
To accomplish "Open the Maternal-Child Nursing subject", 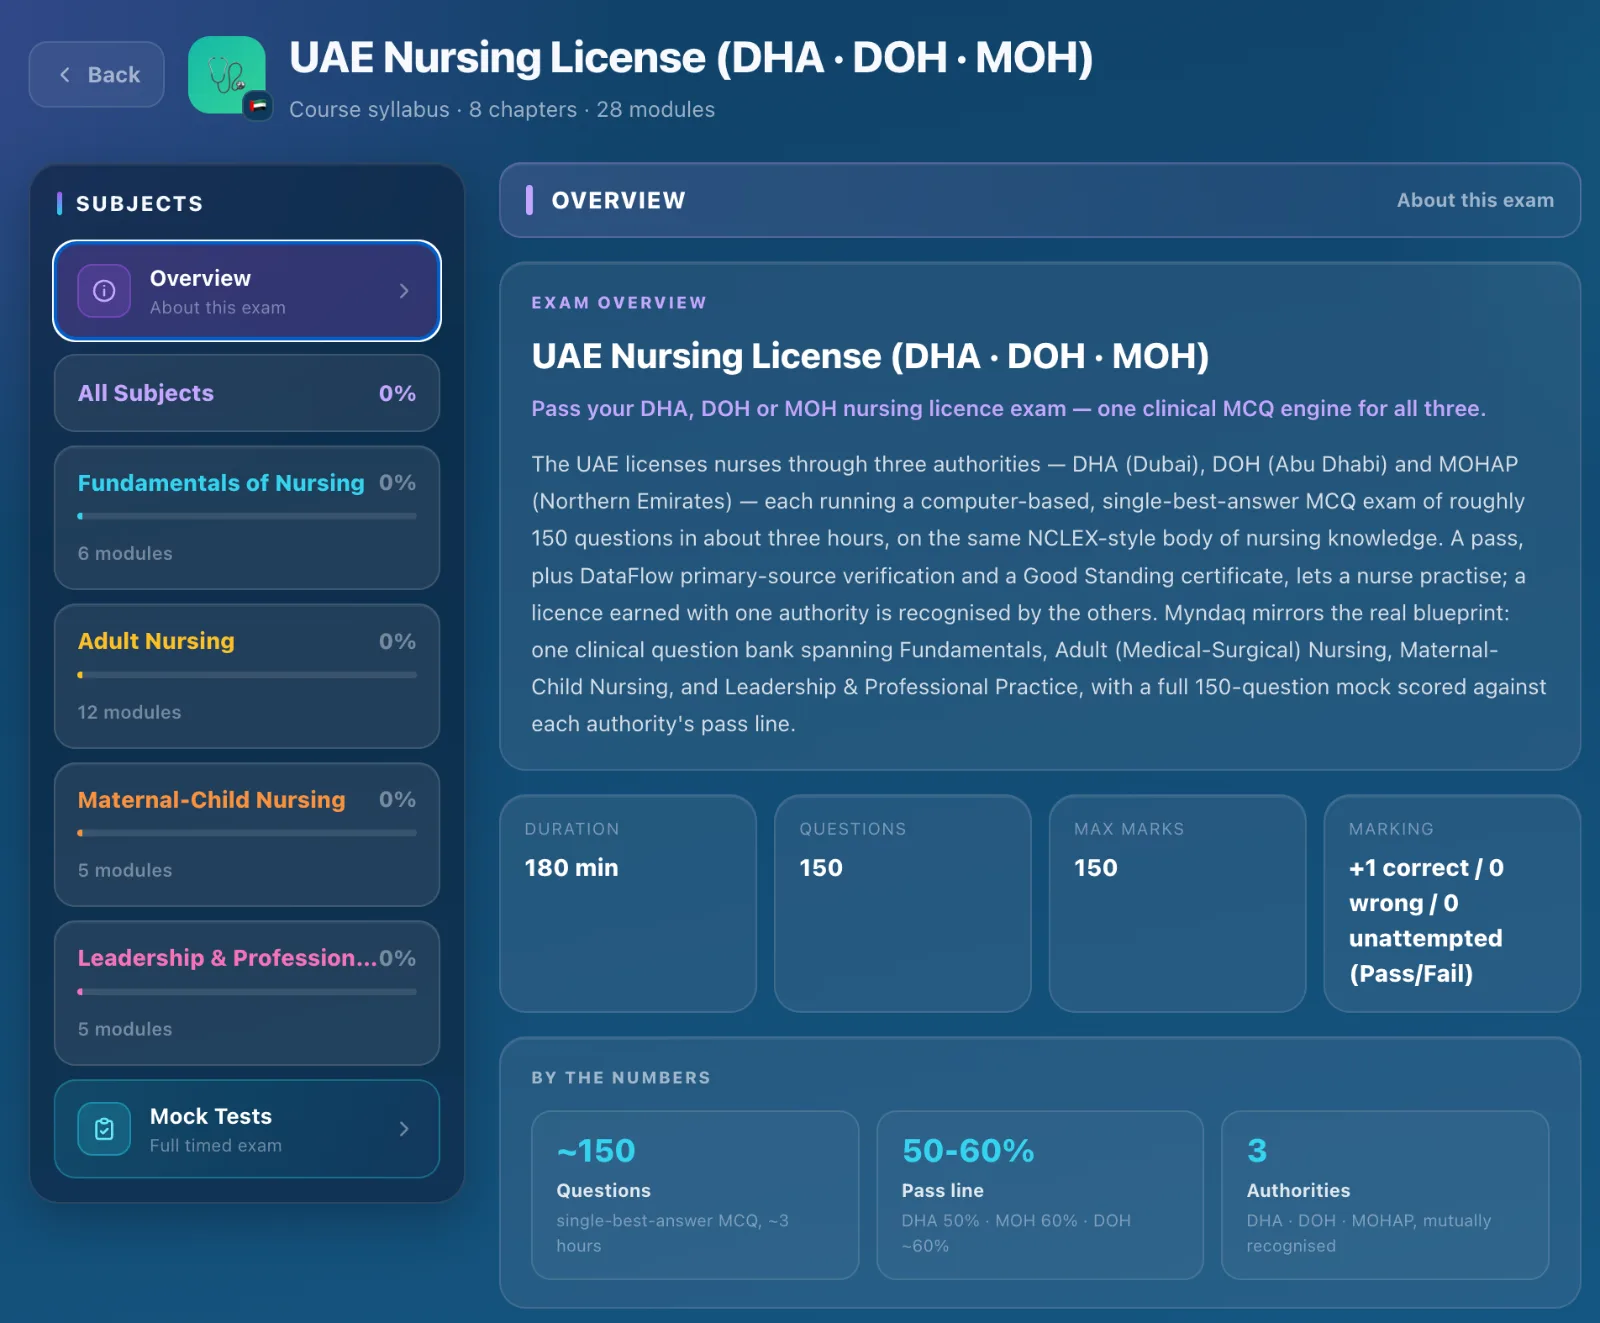I will coord(247,835).
